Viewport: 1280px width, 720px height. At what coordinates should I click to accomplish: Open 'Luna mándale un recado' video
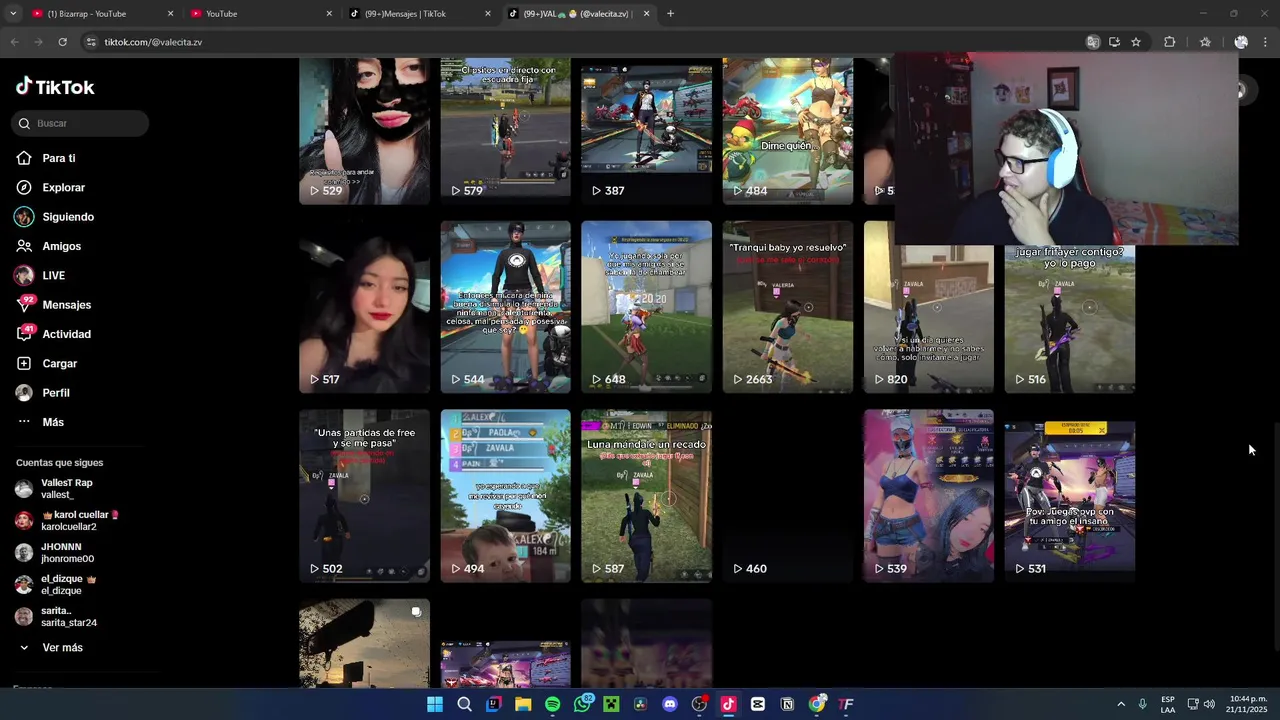pos(646,496)
